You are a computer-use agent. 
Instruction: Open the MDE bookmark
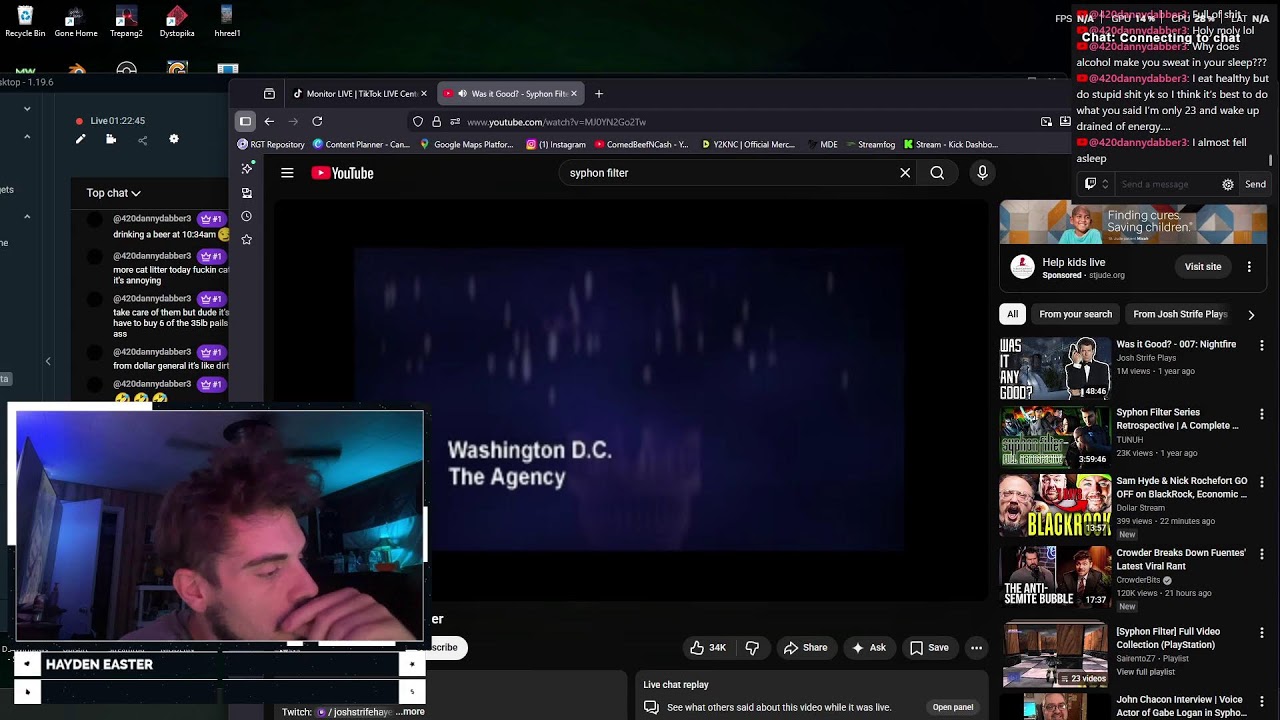tap(821, 144)
